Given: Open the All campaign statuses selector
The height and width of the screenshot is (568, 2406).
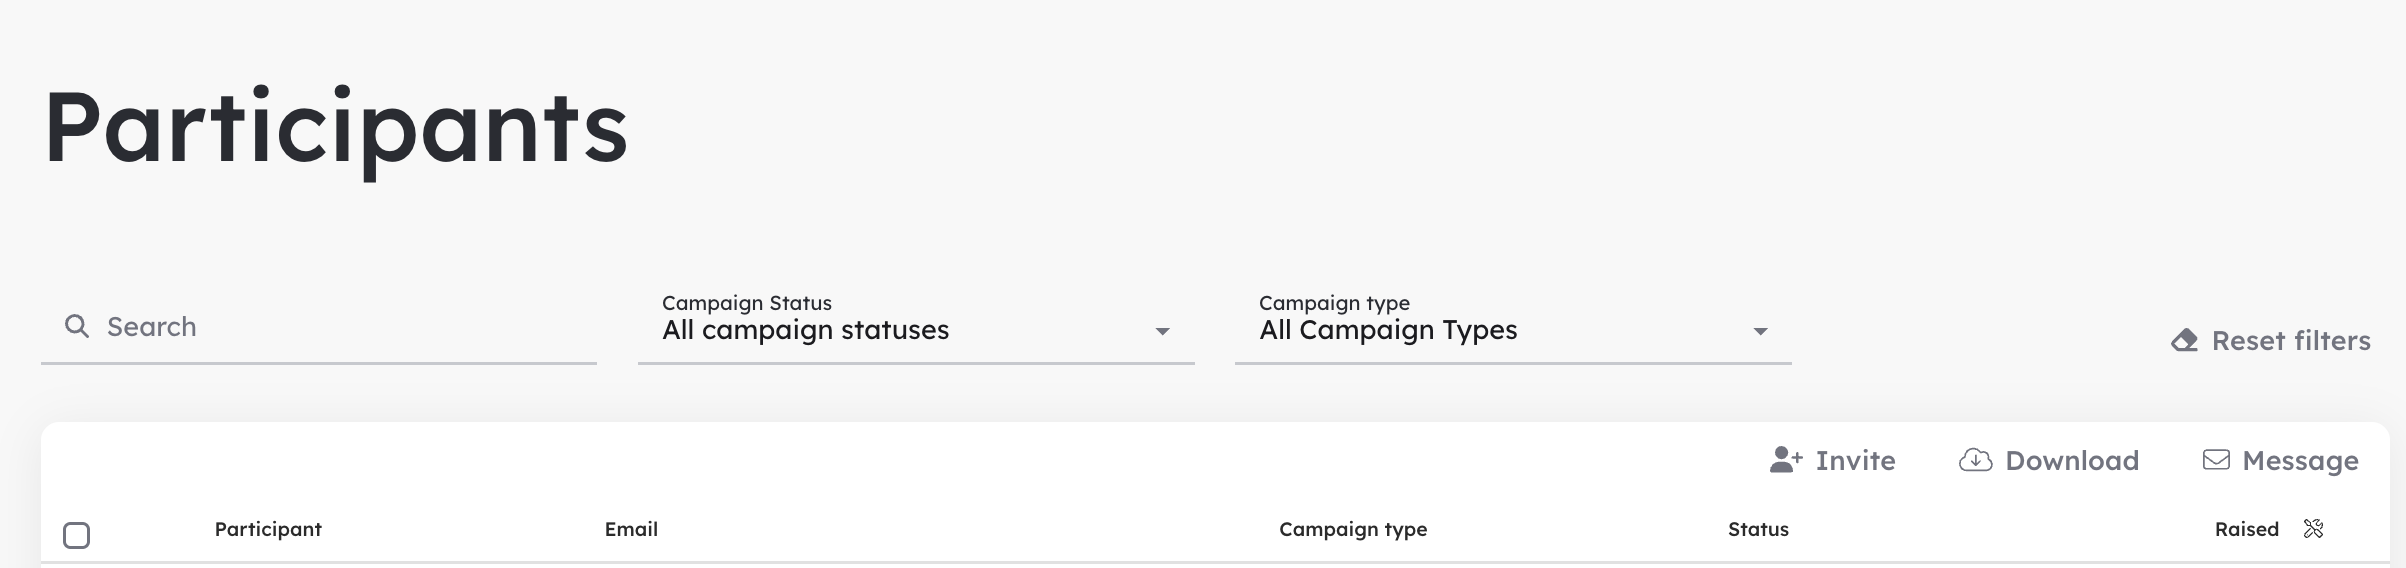Looking at the screenshot, I should [x=916, y=328].
